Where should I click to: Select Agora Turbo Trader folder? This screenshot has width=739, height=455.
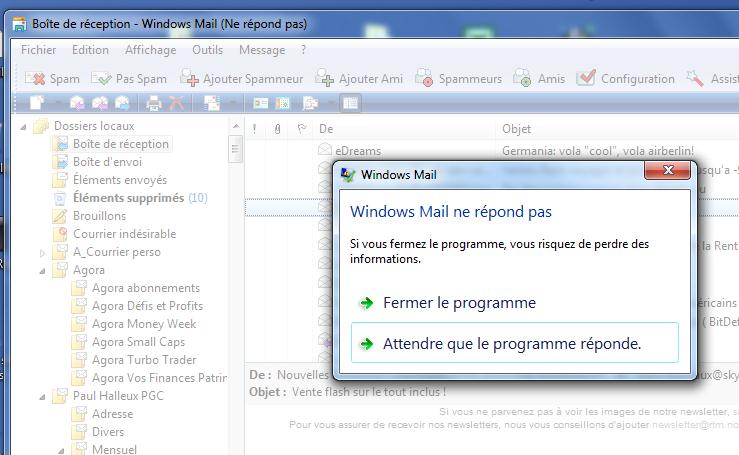[x=134, y=359]
